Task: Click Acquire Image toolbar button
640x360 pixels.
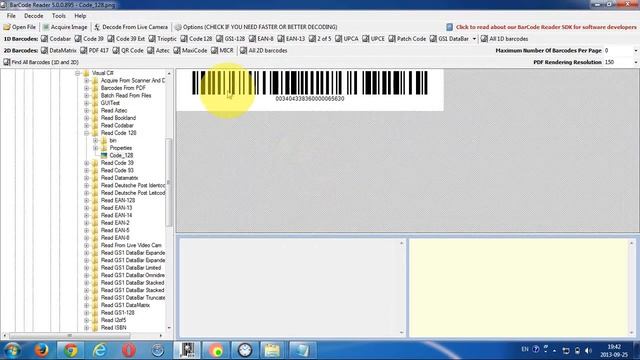Action: pos(65,27)
